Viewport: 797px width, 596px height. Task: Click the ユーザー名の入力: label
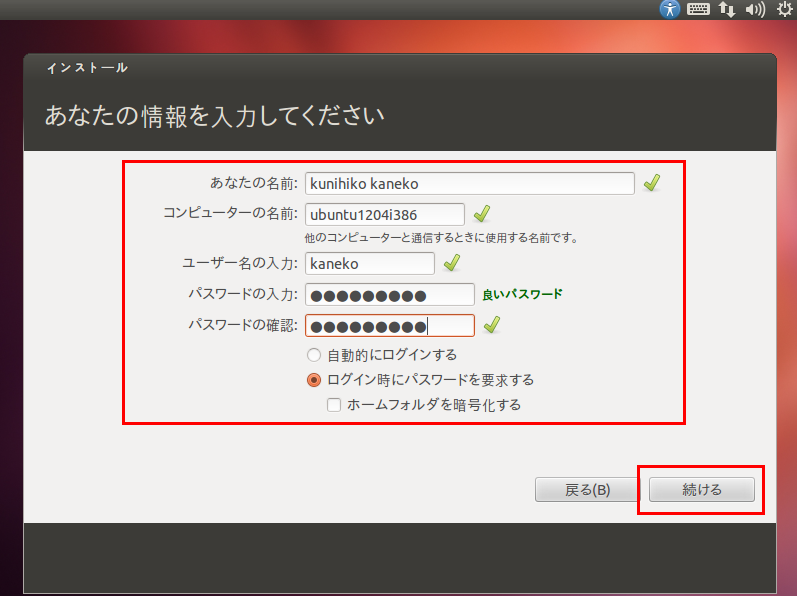pyautogui.click(x=240, y=263)
